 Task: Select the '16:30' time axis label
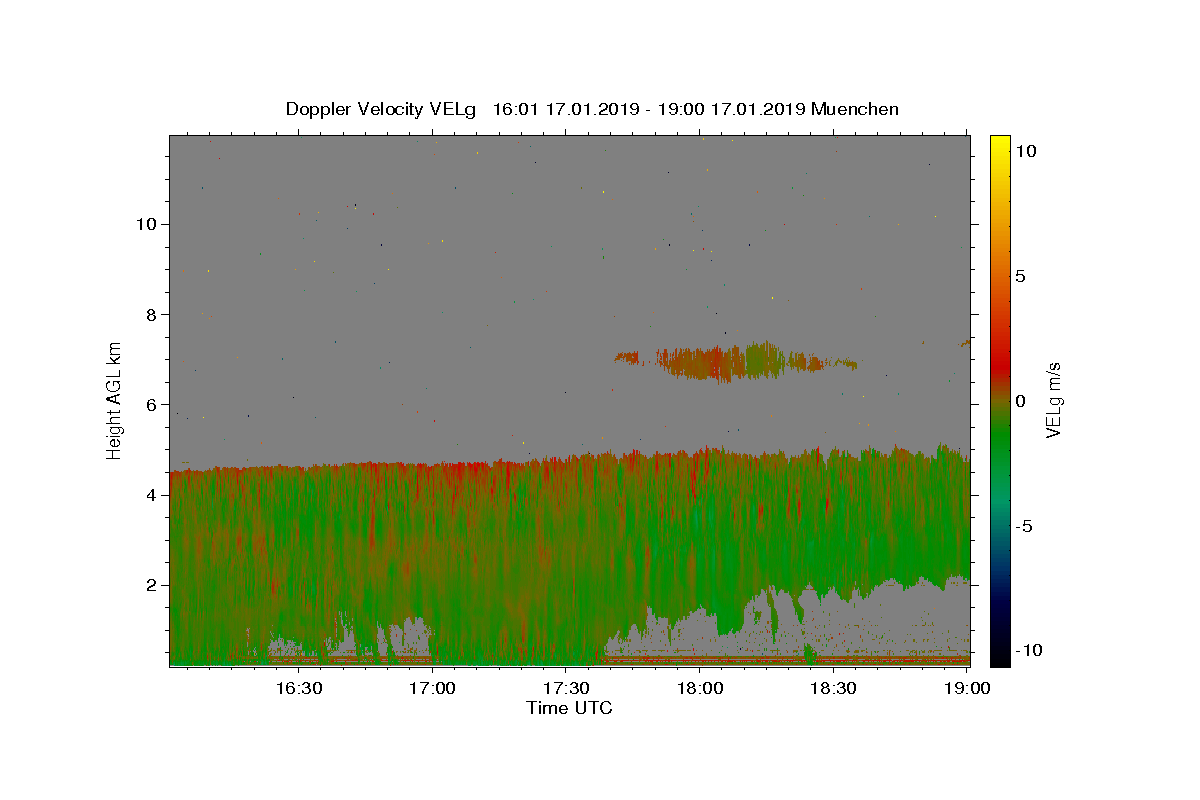(x=299, y=688)
